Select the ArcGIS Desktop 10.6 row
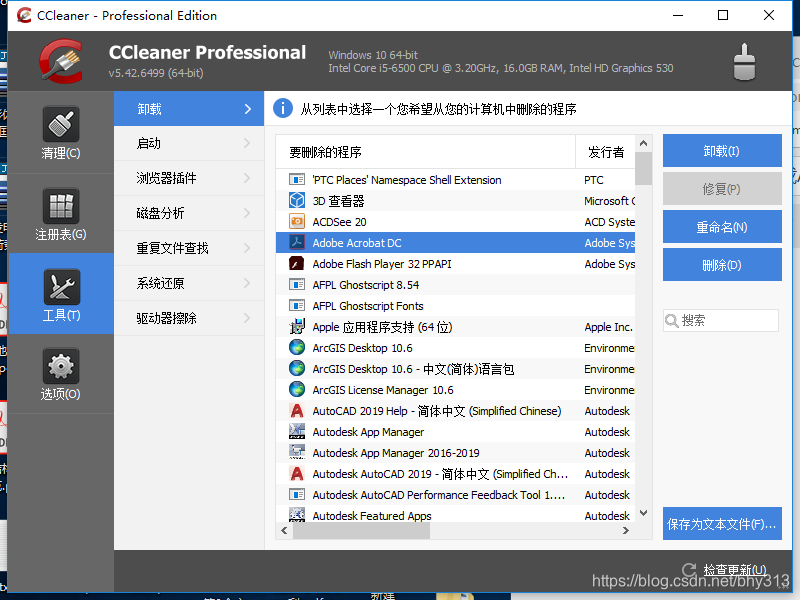Image resolution: width=800 pixels, height=600 pixels. [x=456, y=347]
